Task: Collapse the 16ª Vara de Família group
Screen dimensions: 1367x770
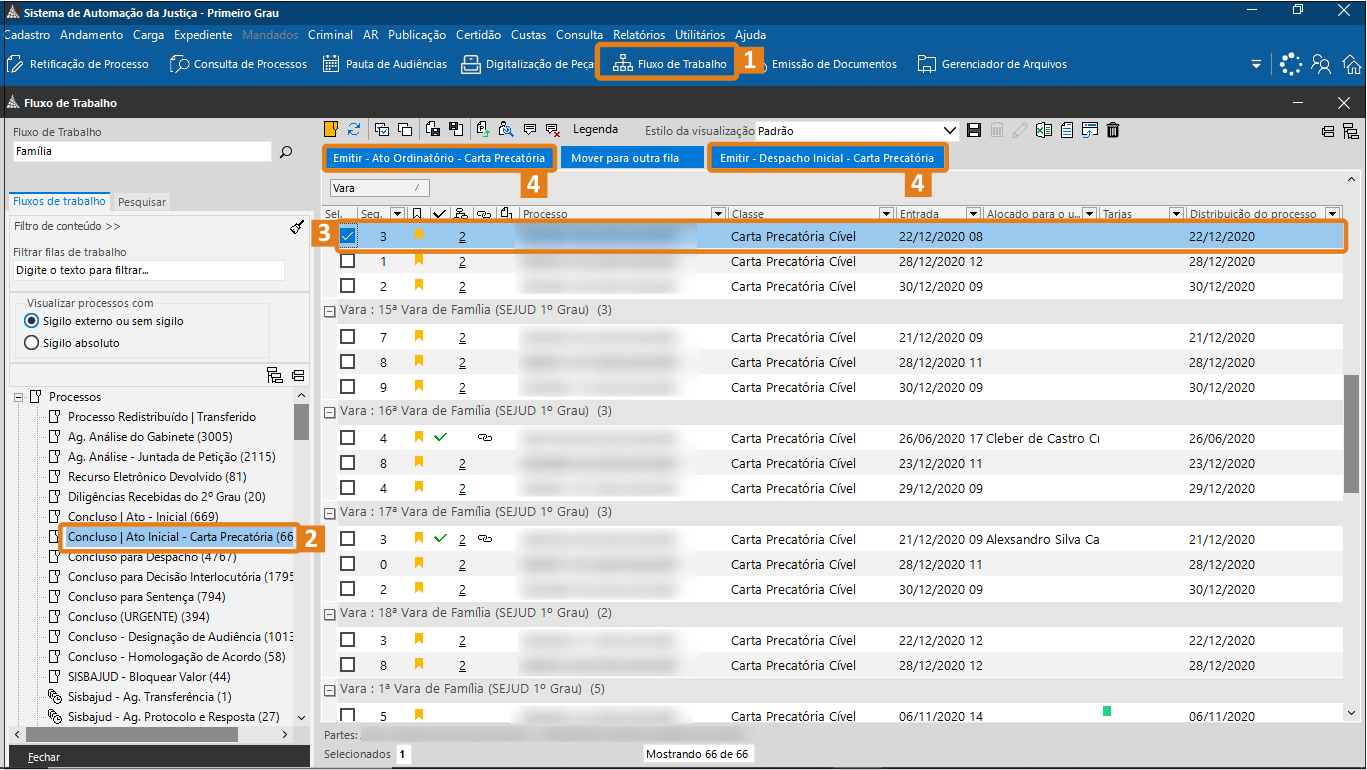Action: [329, 411]
